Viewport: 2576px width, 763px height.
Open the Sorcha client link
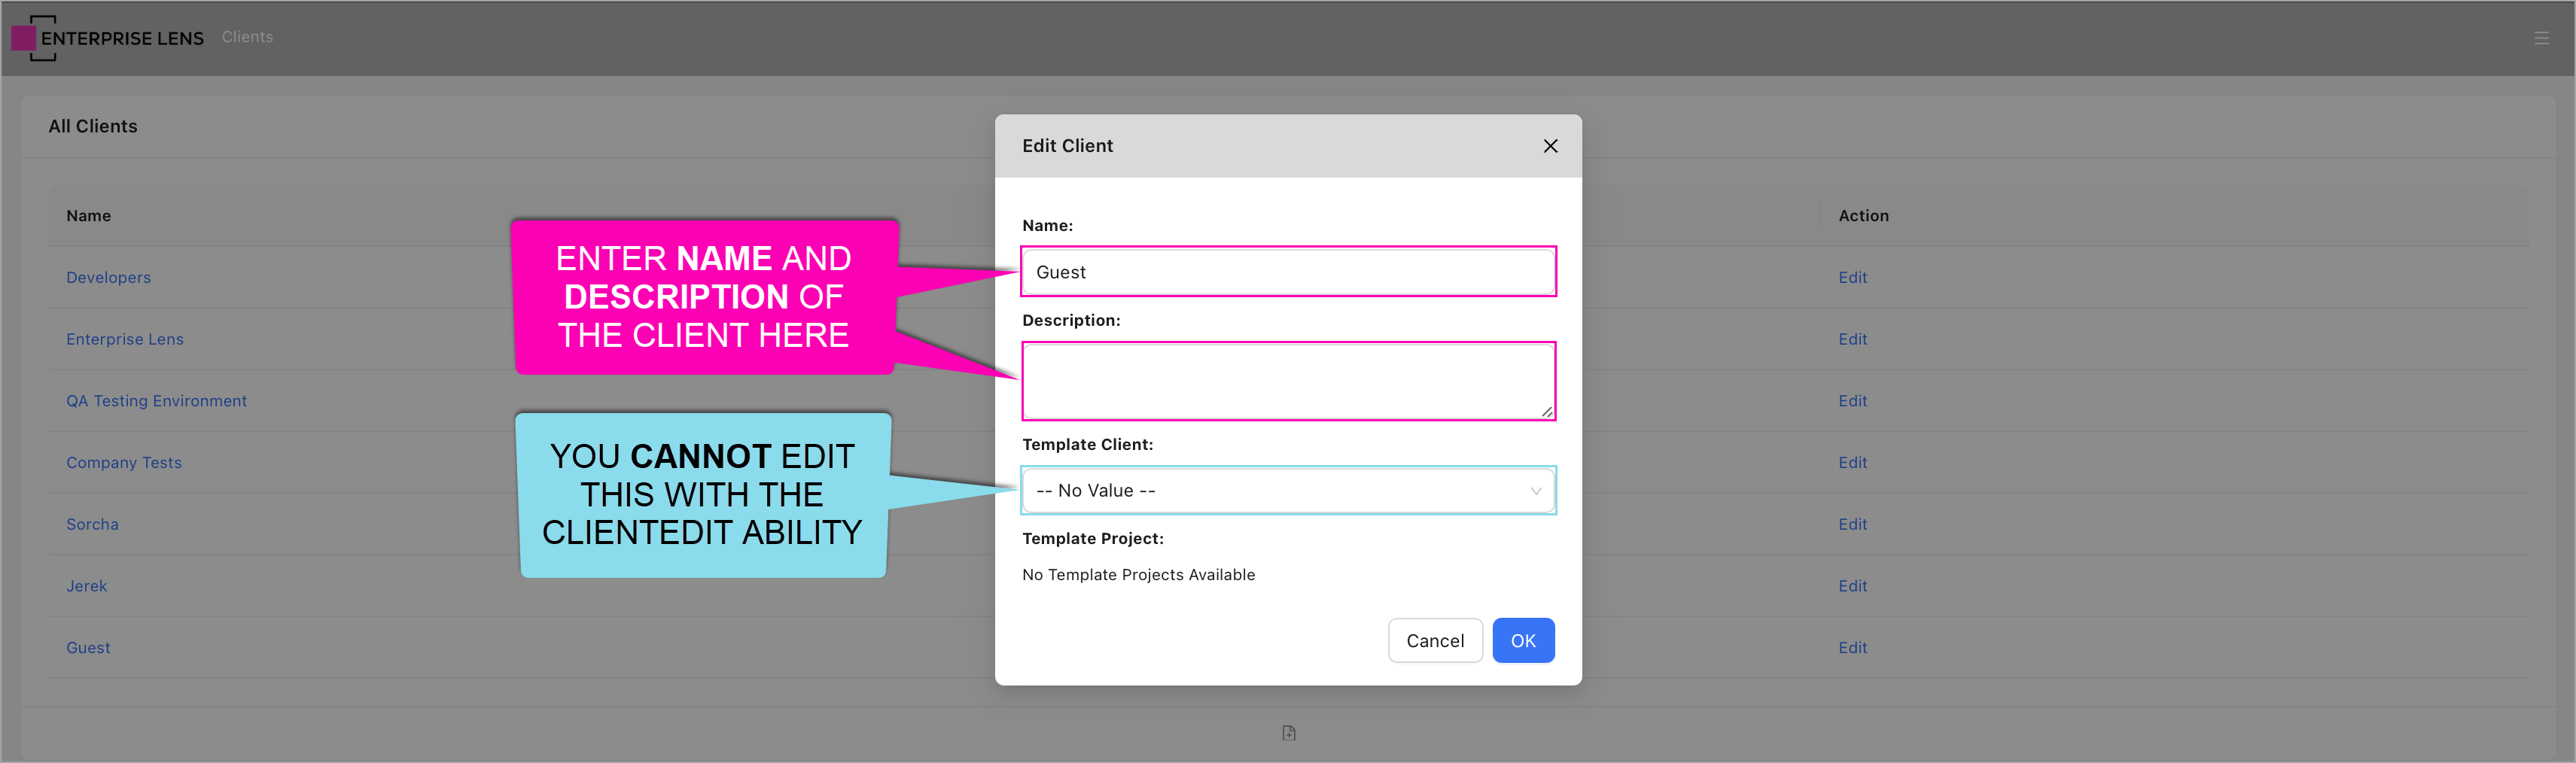(92, 524)
